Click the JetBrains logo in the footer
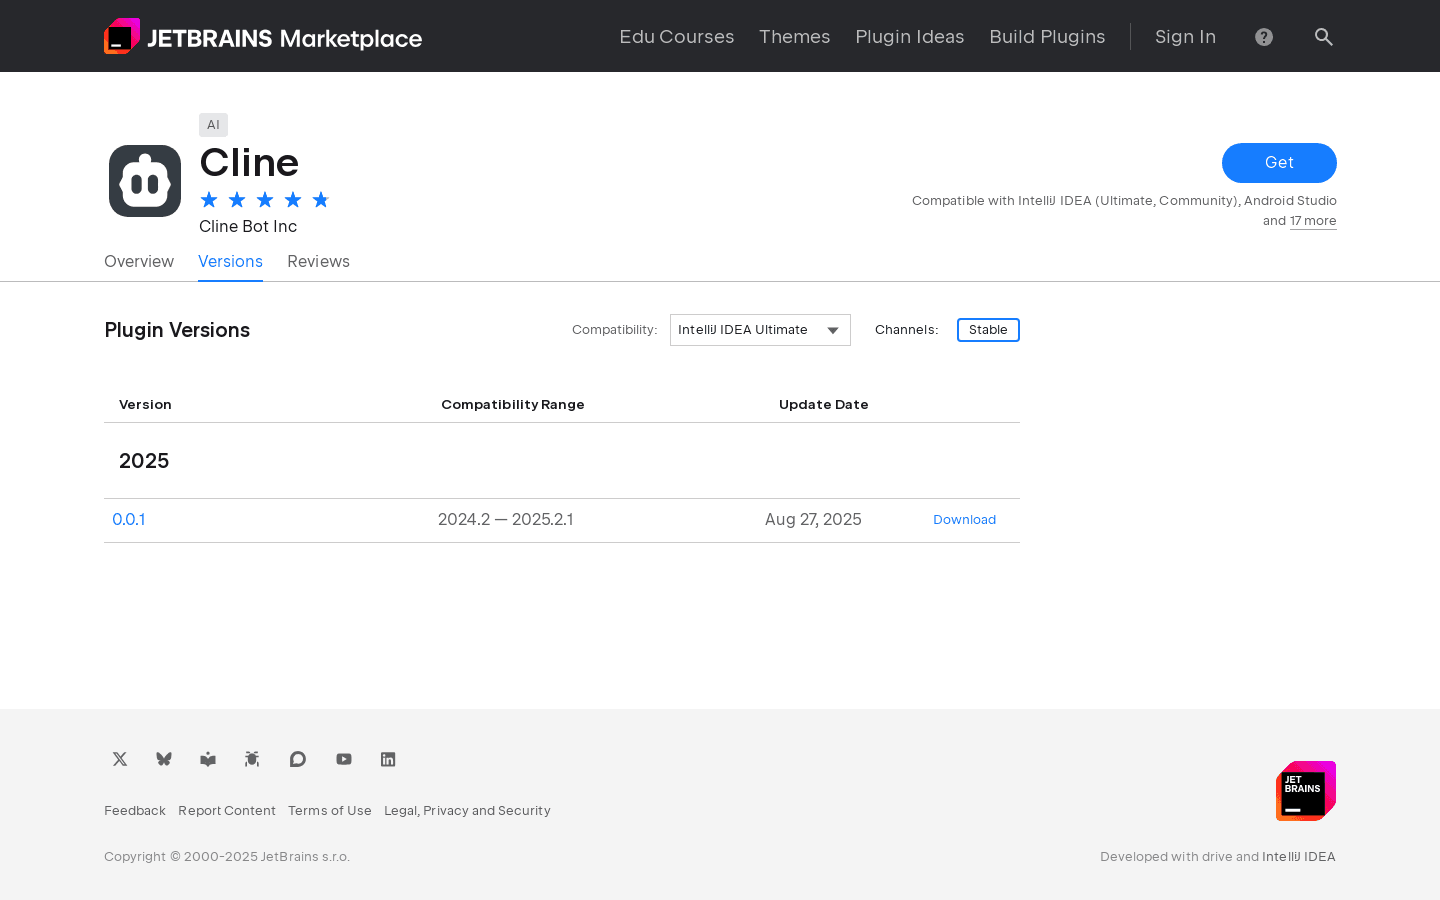 (x=1305, y=790)
